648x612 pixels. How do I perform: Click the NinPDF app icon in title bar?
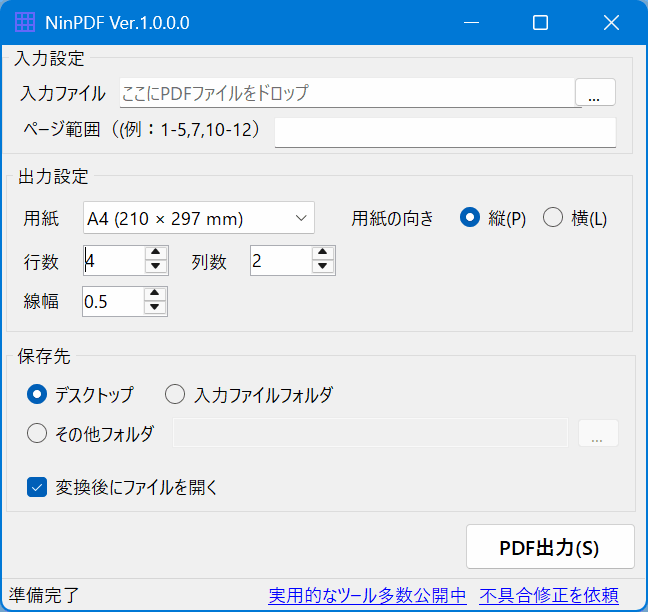coord(24,22)
